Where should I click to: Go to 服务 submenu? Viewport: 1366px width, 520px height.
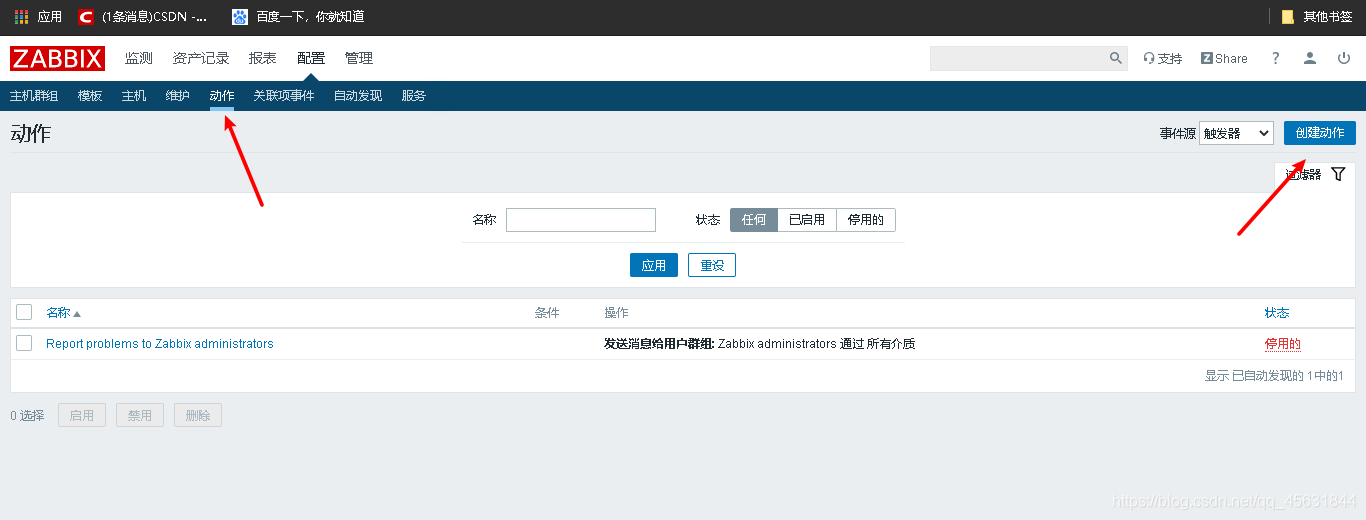pyautogui.click(x=414, y=96)
